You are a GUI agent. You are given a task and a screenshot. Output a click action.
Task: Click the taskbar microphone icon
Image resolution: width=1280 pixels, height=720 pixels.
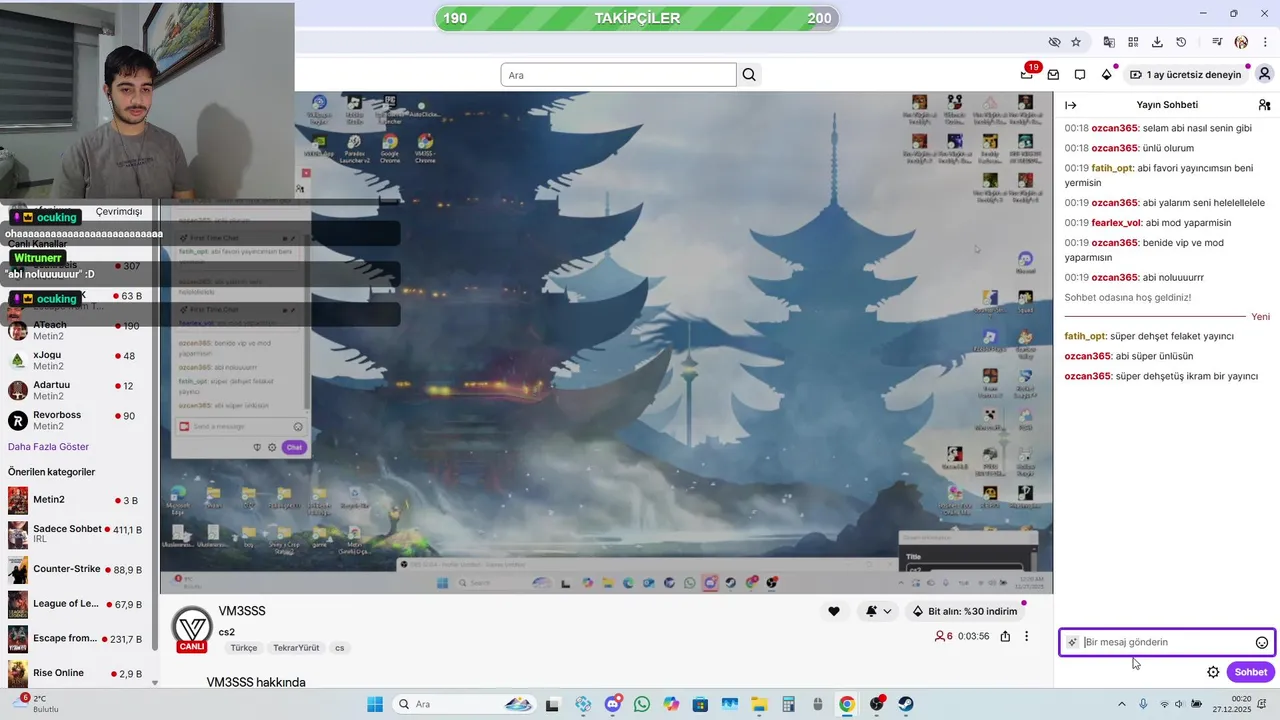click(x=1143, y=704)
